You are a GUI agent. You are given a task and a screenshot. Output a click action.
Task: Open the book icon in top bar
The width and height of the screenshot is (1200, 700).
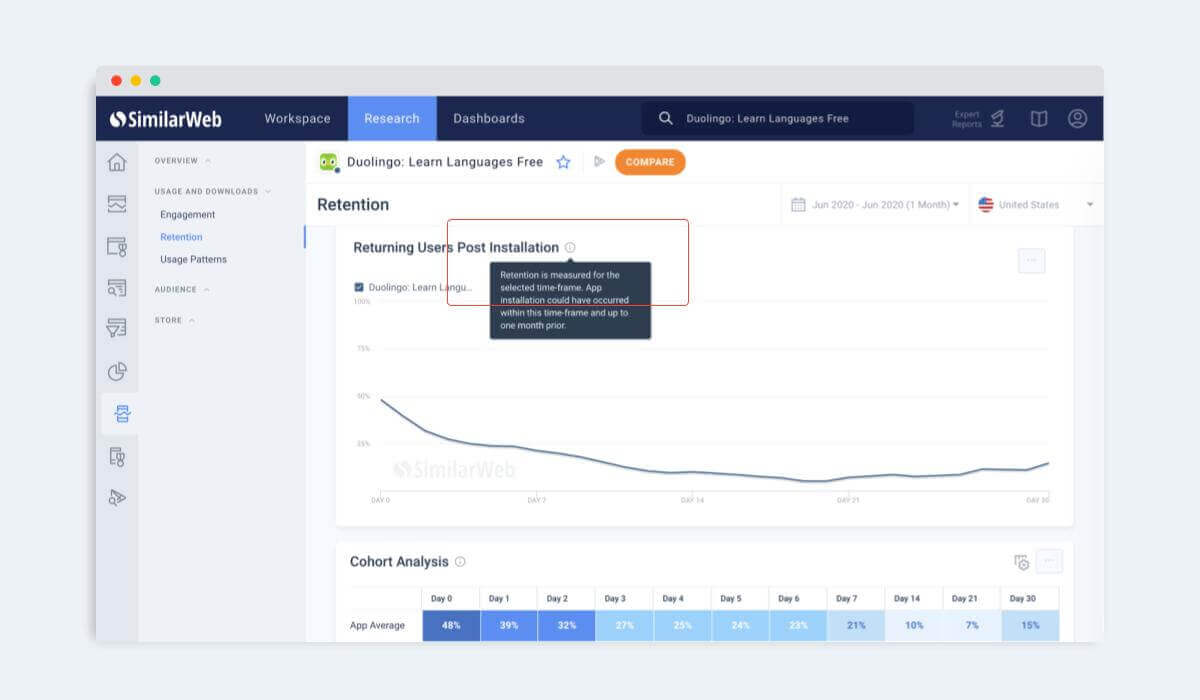1039,118
